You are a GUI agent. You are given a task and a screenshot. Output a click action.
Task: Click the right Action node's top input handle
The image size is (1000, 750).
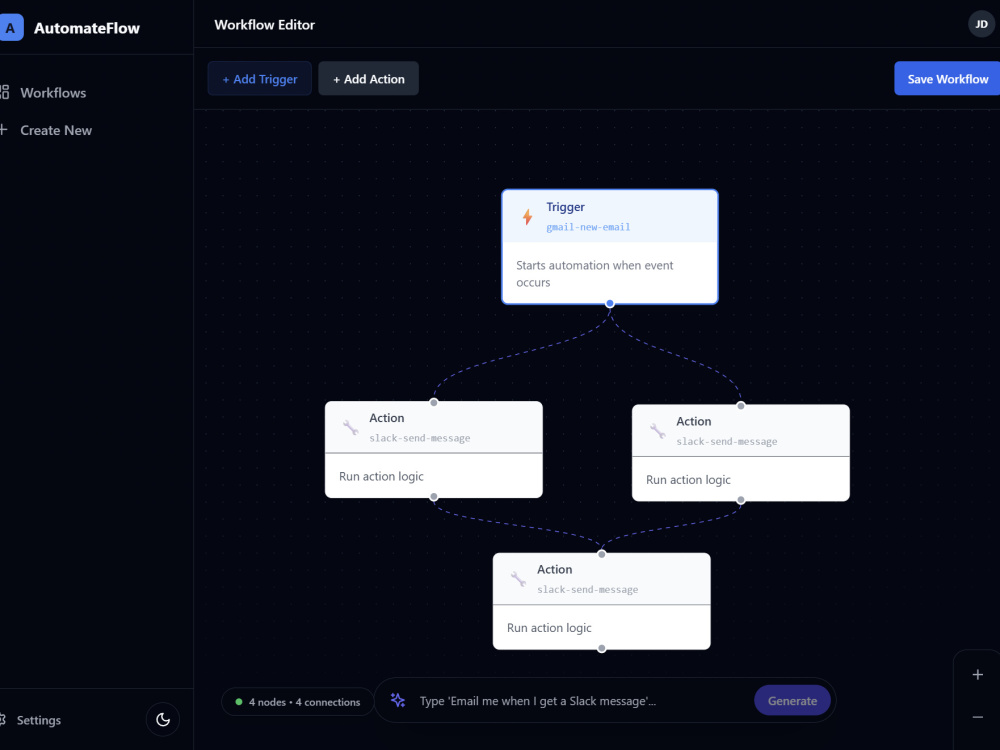click(740, 406)
